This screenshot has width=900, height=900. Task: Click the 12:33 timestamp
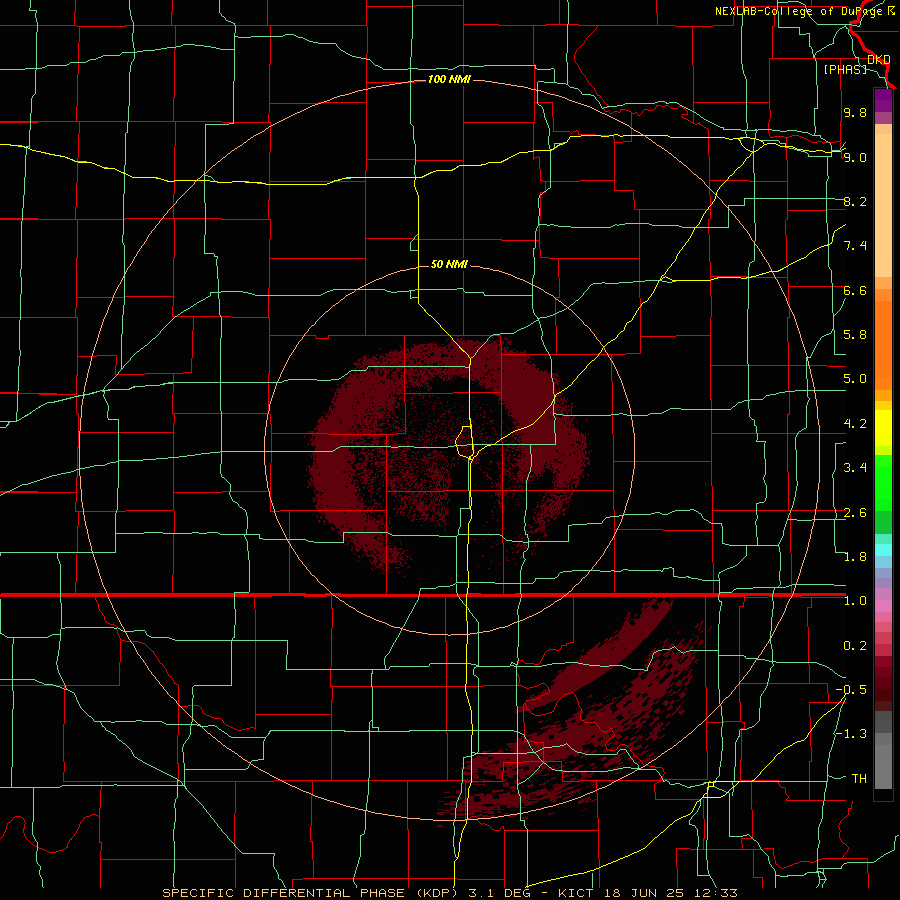714,893
